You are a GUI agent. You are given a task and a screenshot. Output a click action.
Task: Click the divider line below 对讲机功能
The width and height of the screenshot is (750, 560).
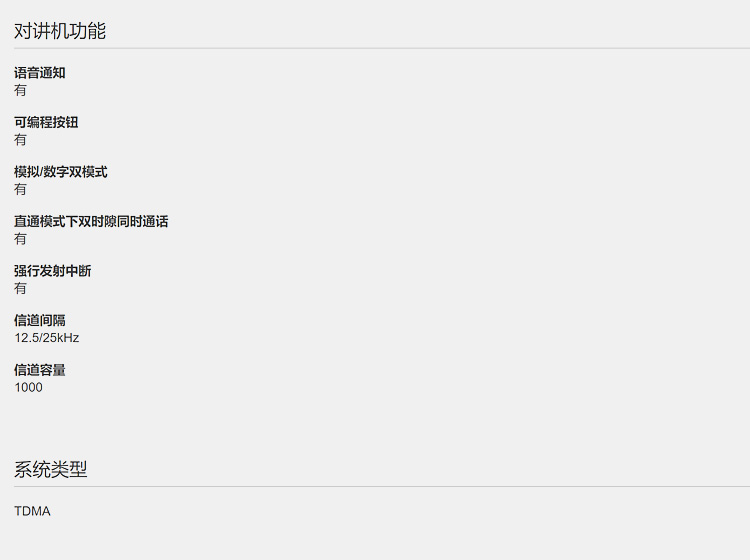point(375,48)
